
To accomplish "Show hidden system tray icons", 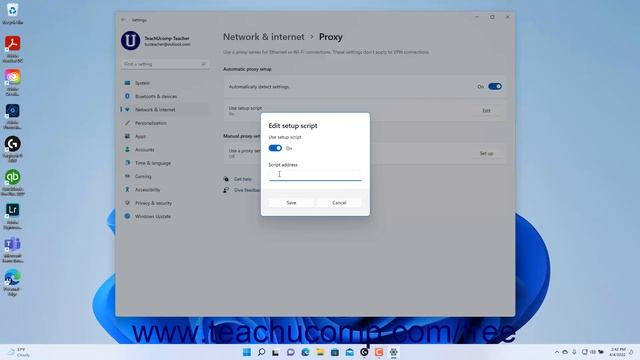I will pos(557,352).
